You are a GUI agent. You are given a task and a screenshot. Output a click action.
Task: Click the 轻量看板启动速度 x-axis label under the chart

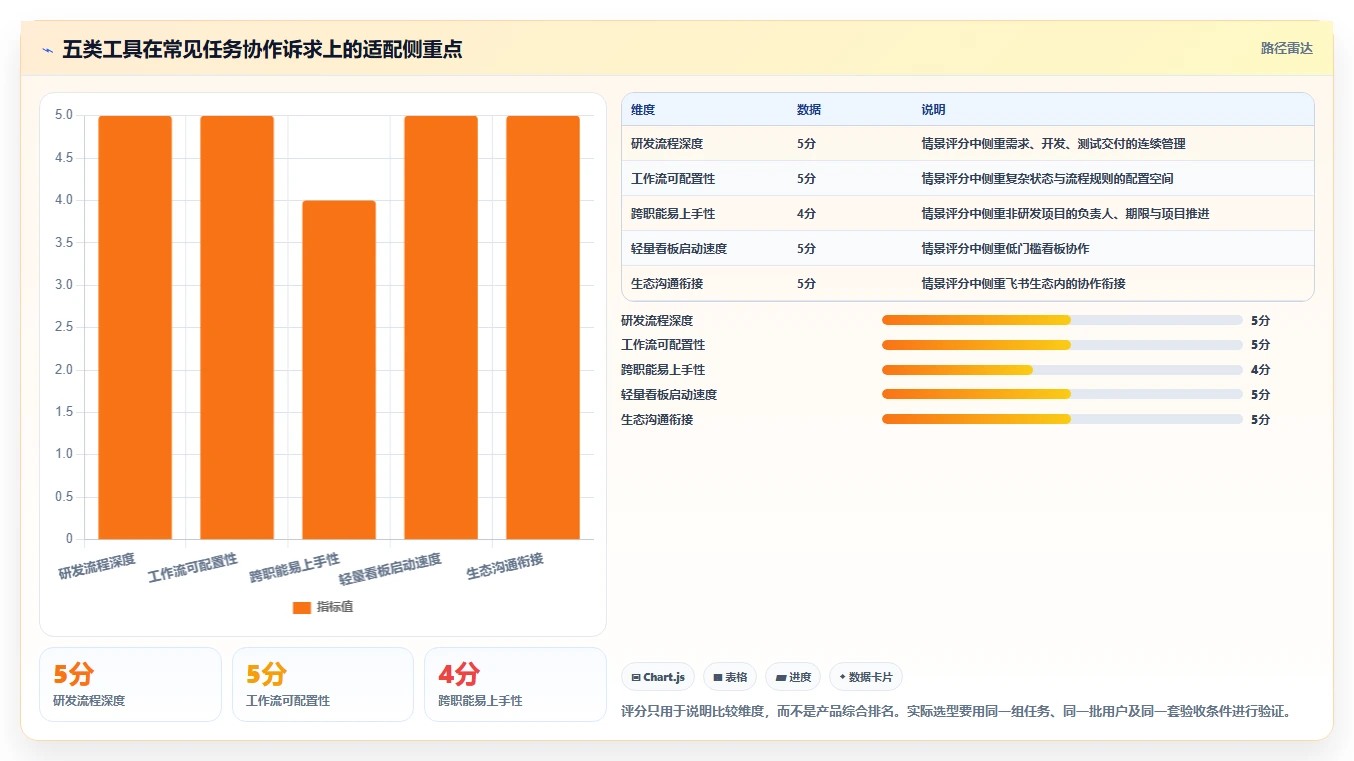point(390,569)
